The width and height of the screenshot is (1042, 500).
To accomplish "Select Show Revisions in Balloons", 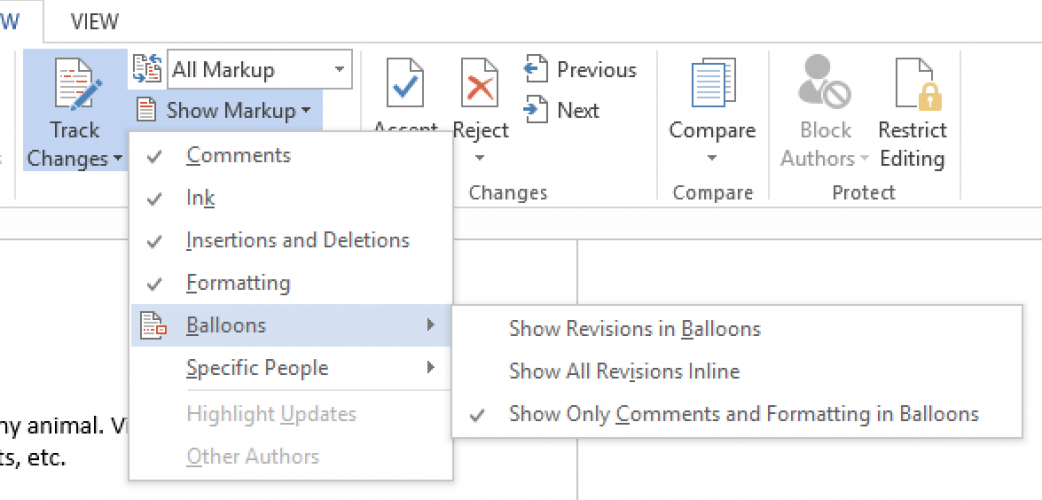I will point(634,328).
